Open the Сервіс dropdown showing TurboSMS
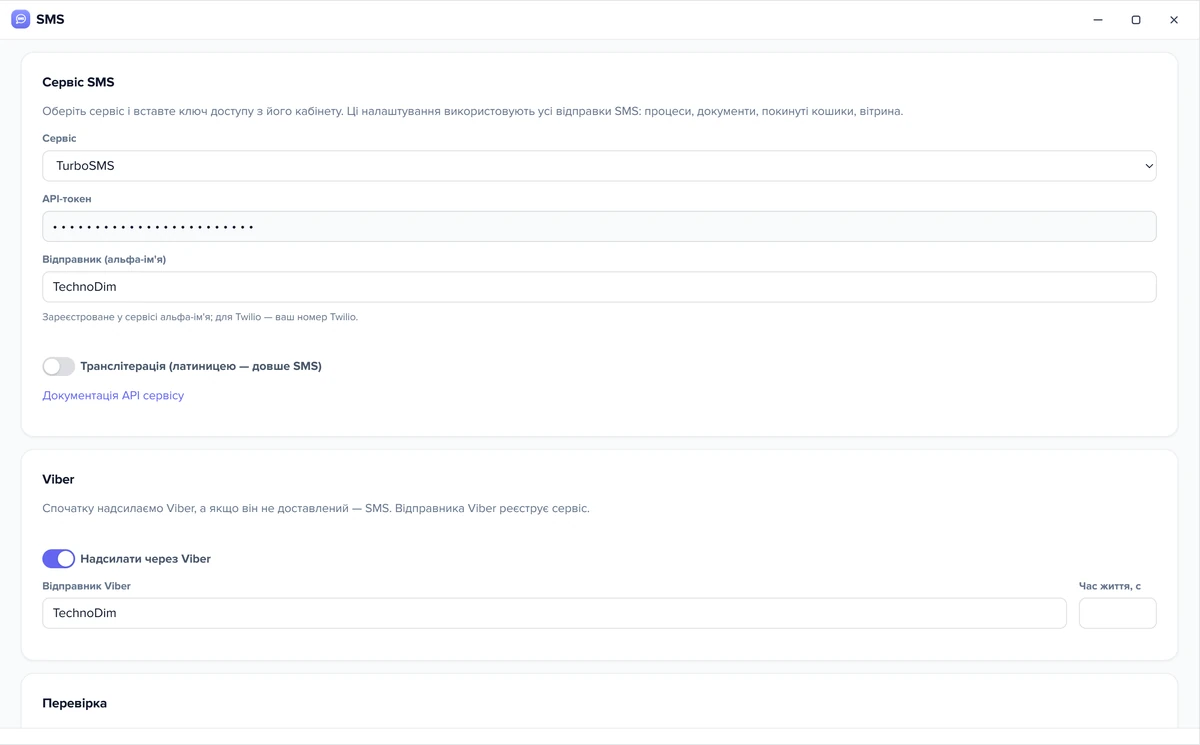Screen dimensions: 1200x745 [x=599, y=166]
